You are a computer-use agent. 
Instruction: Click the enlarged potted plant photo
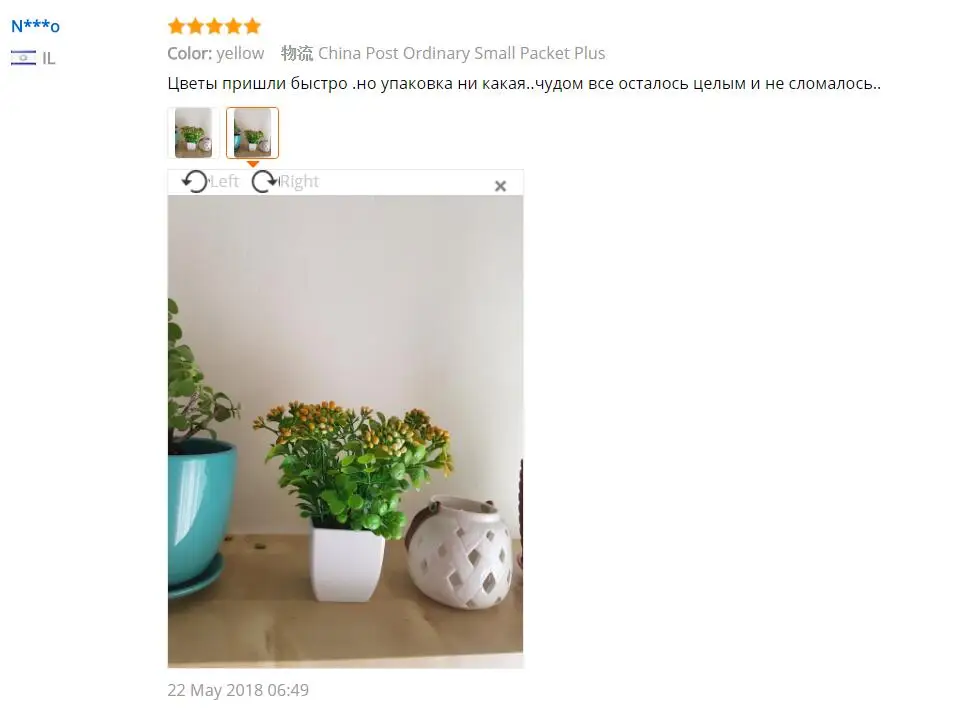point(345,432)
